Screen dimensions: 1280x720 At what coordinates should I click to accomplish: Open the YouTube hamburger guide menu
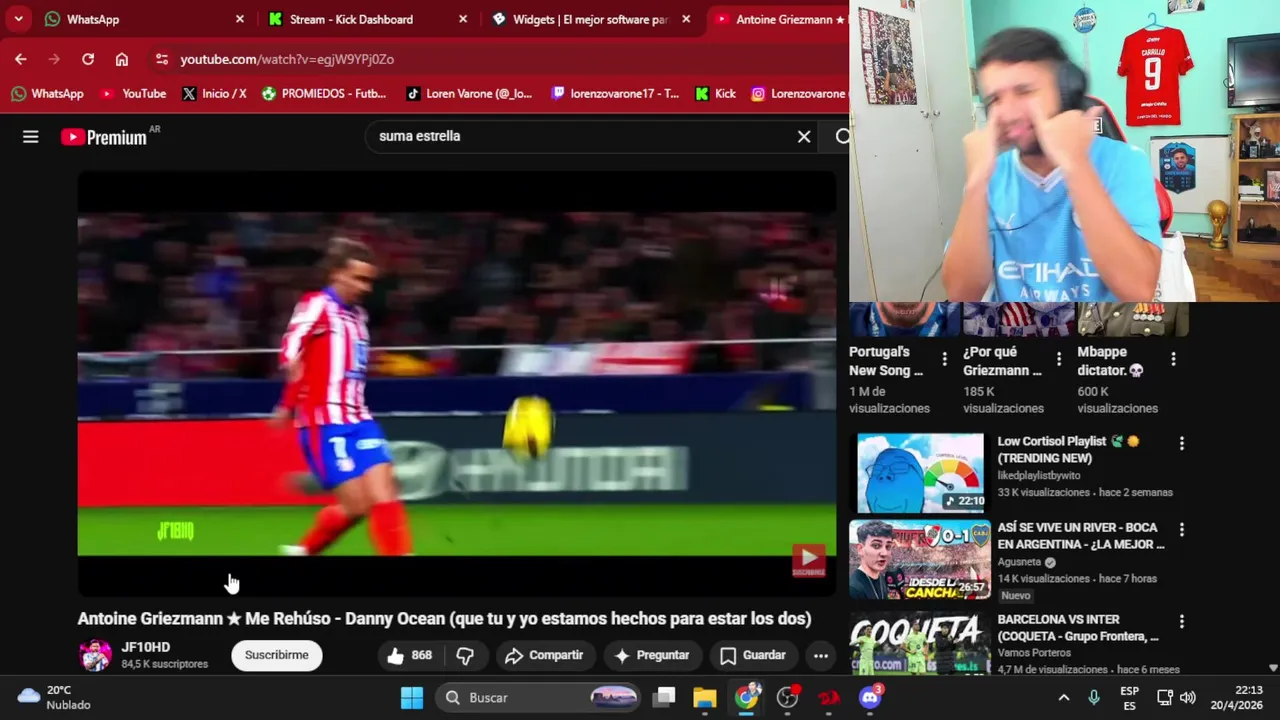click(31, 137)
